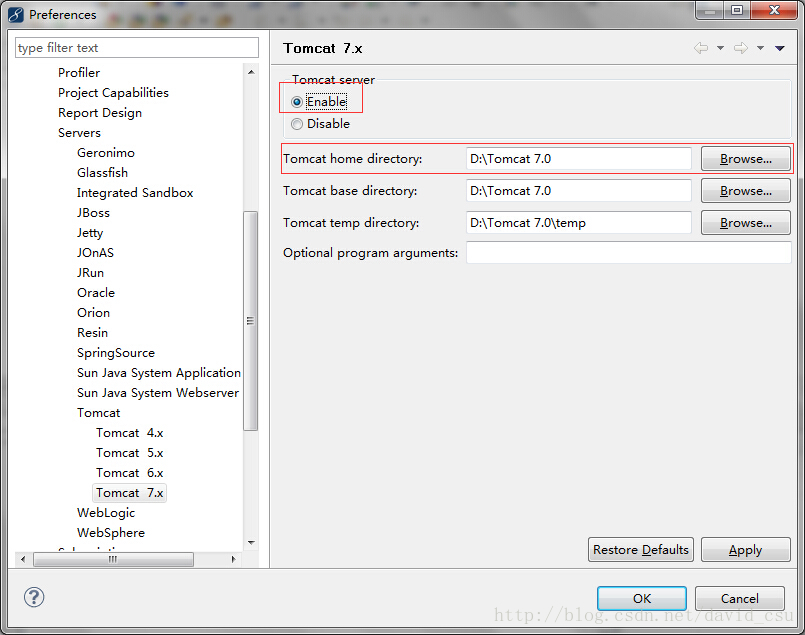Image resolution: width=805 pixels, height=635 pixels.
Task: Click the tree scroll left arrow
Action: [x=23, y=559]
